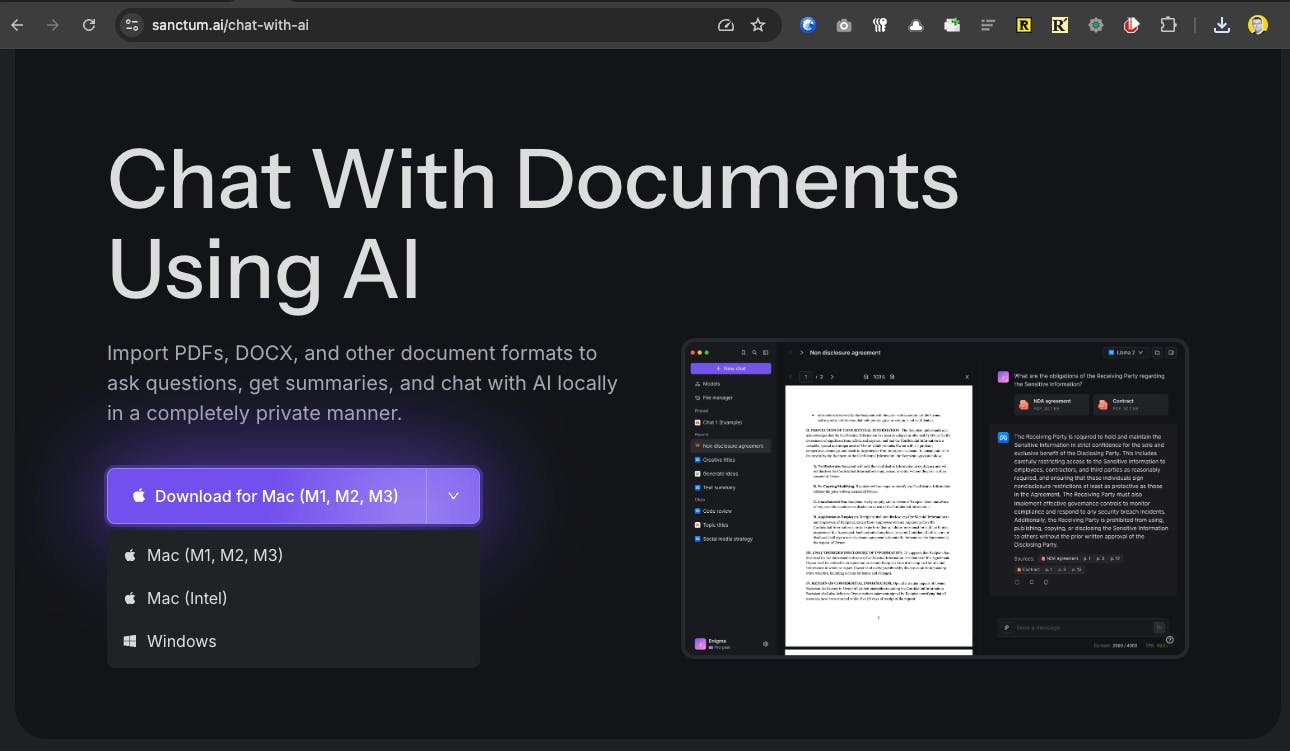Open the red play-button extension
Viewport: 1290px width, 751px height.
point(1132,25)
